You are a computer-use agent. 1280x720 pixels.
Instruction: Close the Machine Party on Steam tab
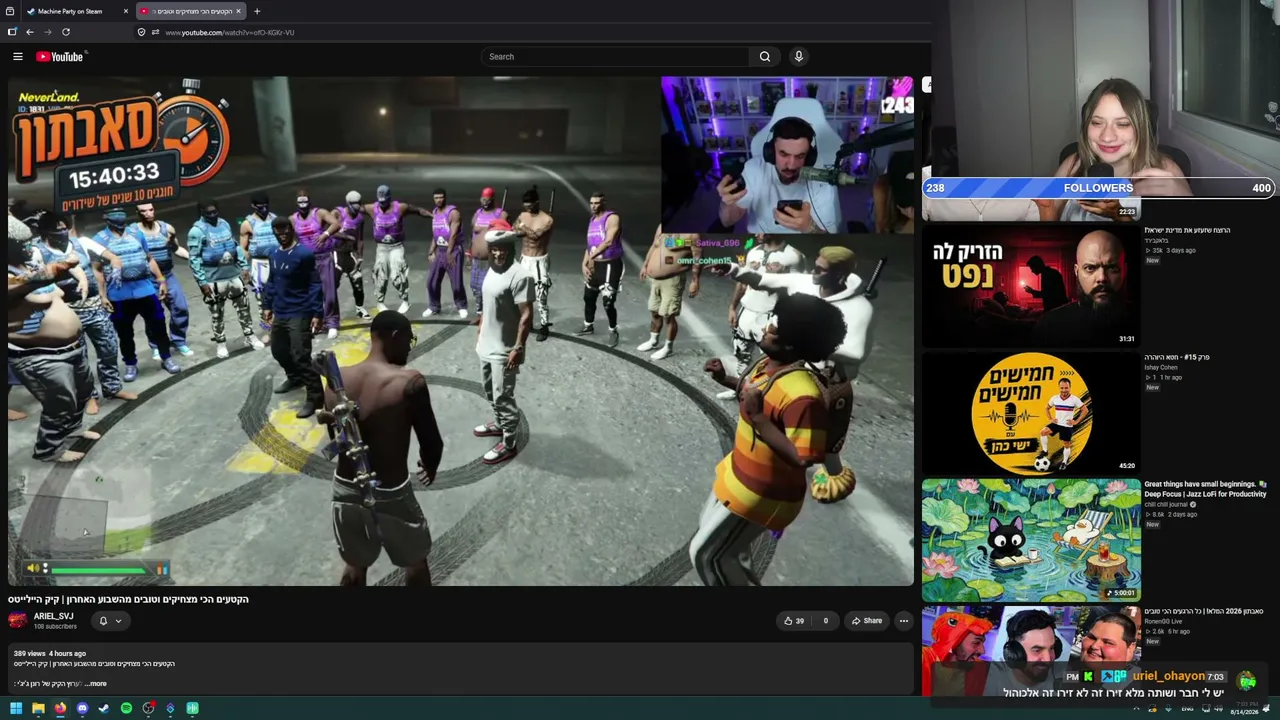[x=126, y=12]
